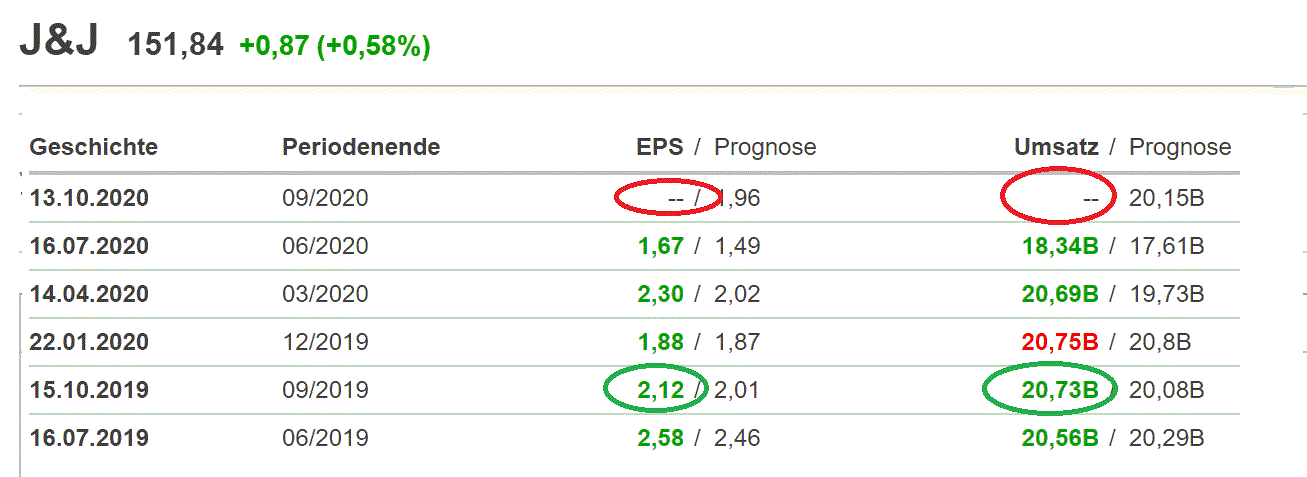Click the circled revenue value 20,73B
1307x477 pixels.
pyautogui.click(x=1060, y=390)
